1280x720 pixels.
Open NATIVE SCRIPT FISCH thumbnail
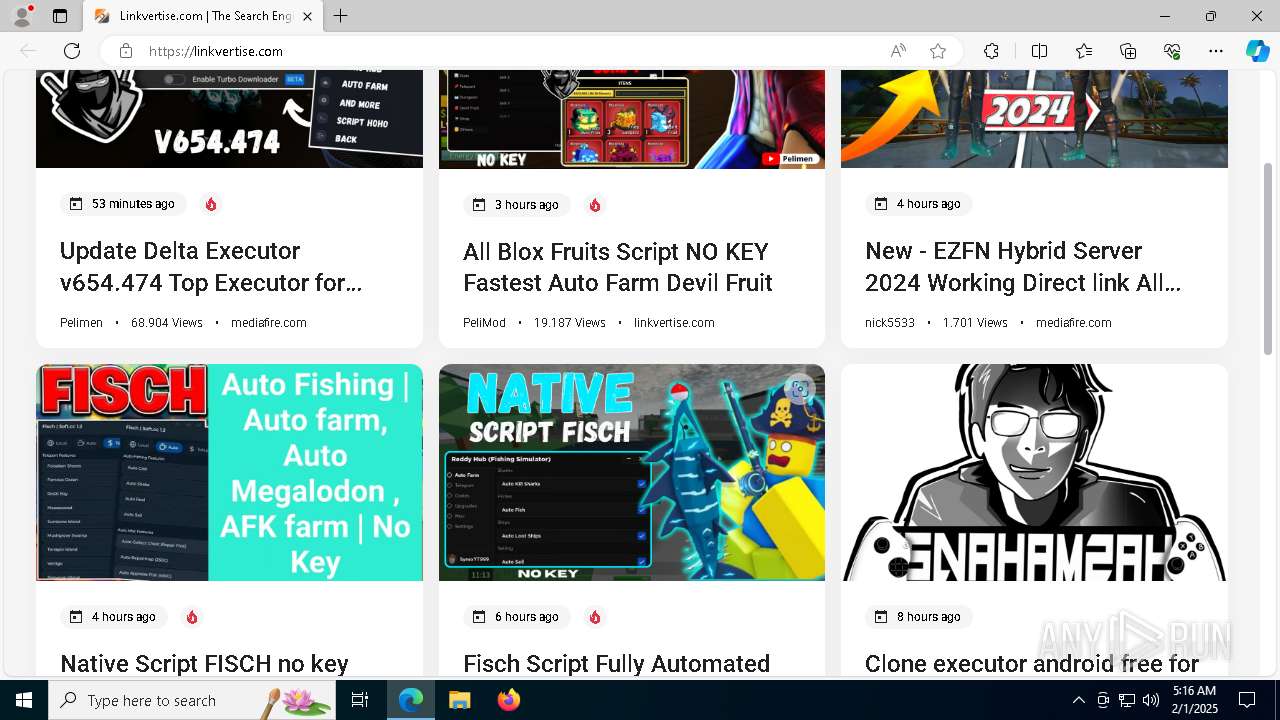(632, 472)
